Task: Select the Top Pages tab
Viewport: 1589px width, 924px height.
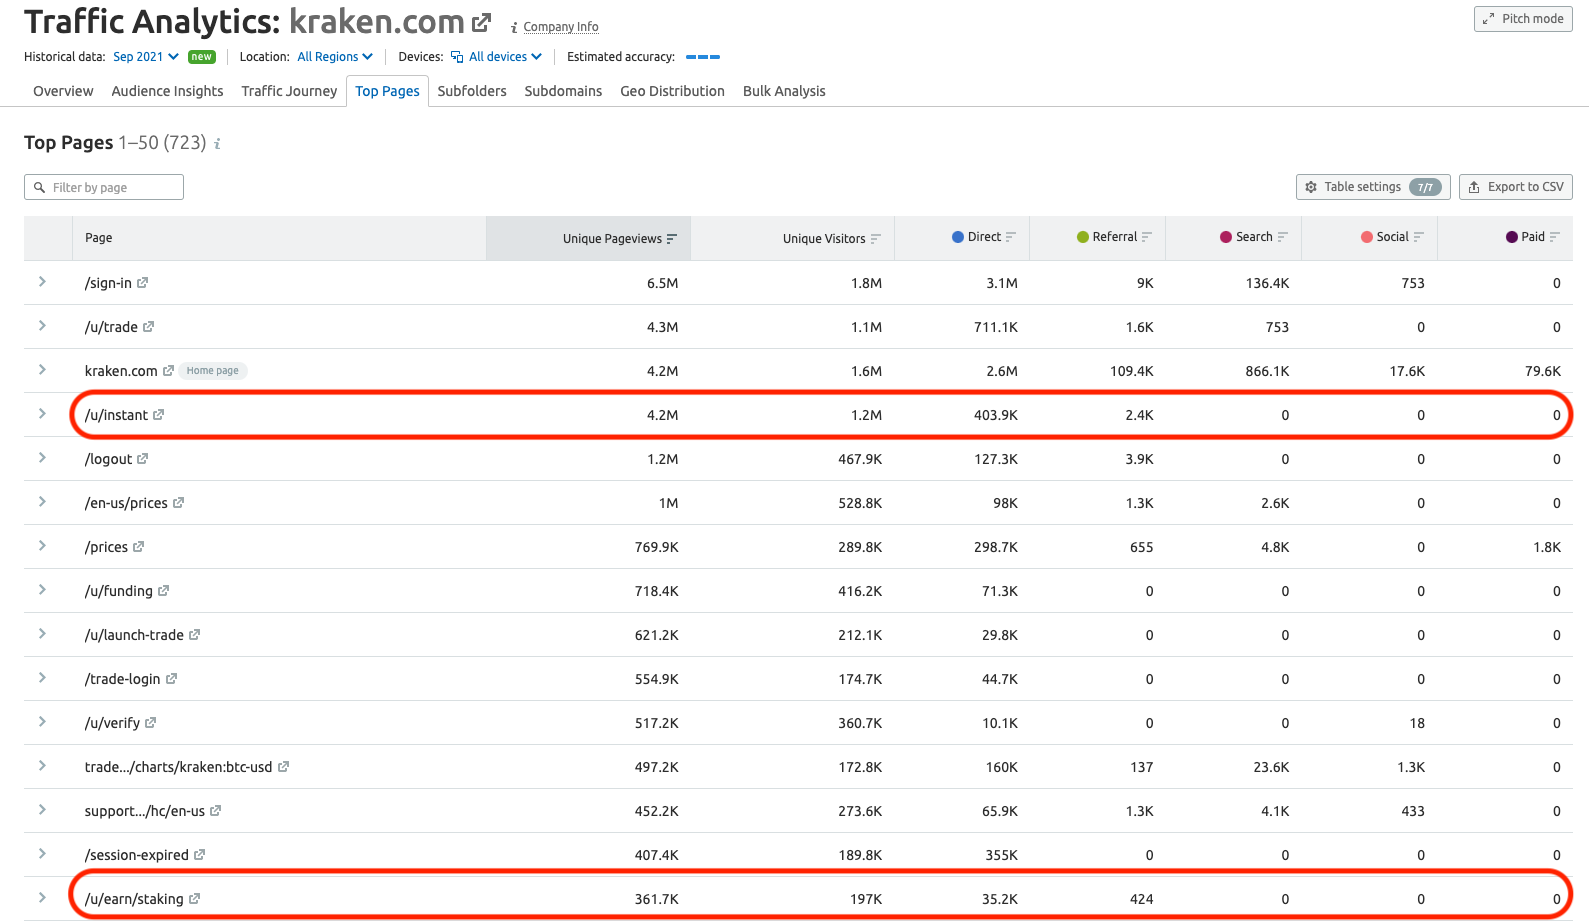Action: click(388, 91)
